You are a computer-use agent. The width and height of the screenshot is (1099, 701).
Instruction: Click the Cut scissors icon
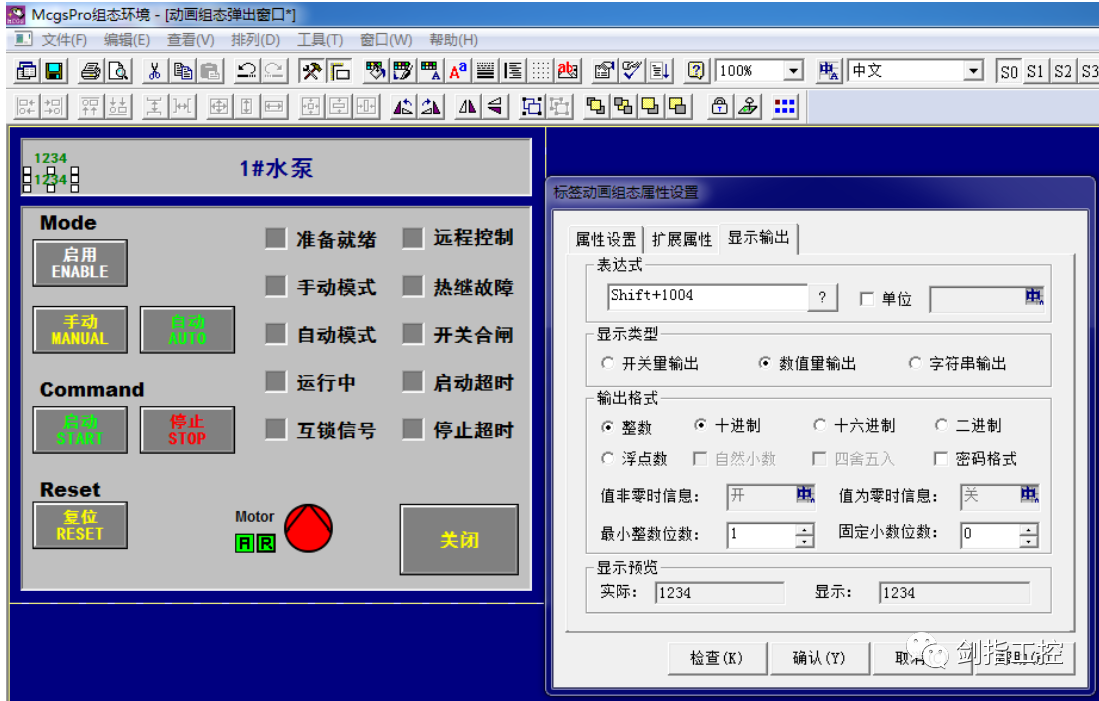coord(155,71)
